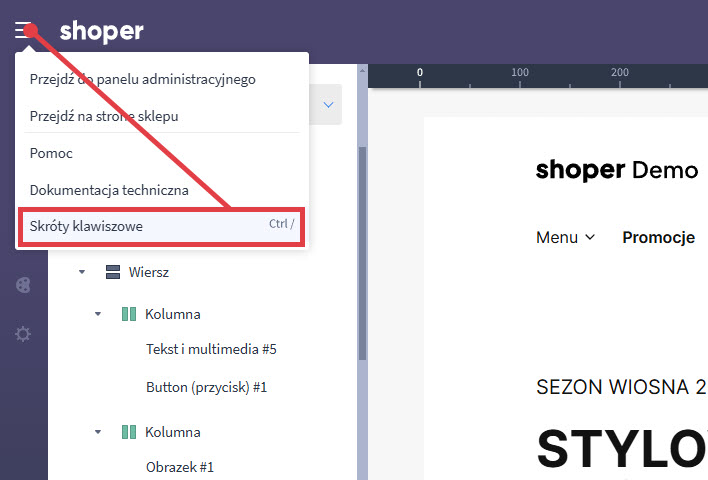Image resolution: width=708 pixels, height=480 pixels.
Task: Expand the Menu dropdown in store preview
Action: (565, 238)
